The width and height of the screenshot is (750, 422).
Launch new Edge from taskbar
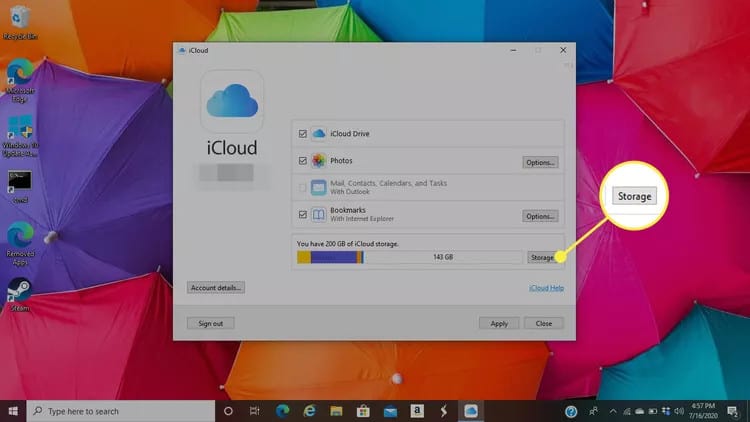coord(282,411)
